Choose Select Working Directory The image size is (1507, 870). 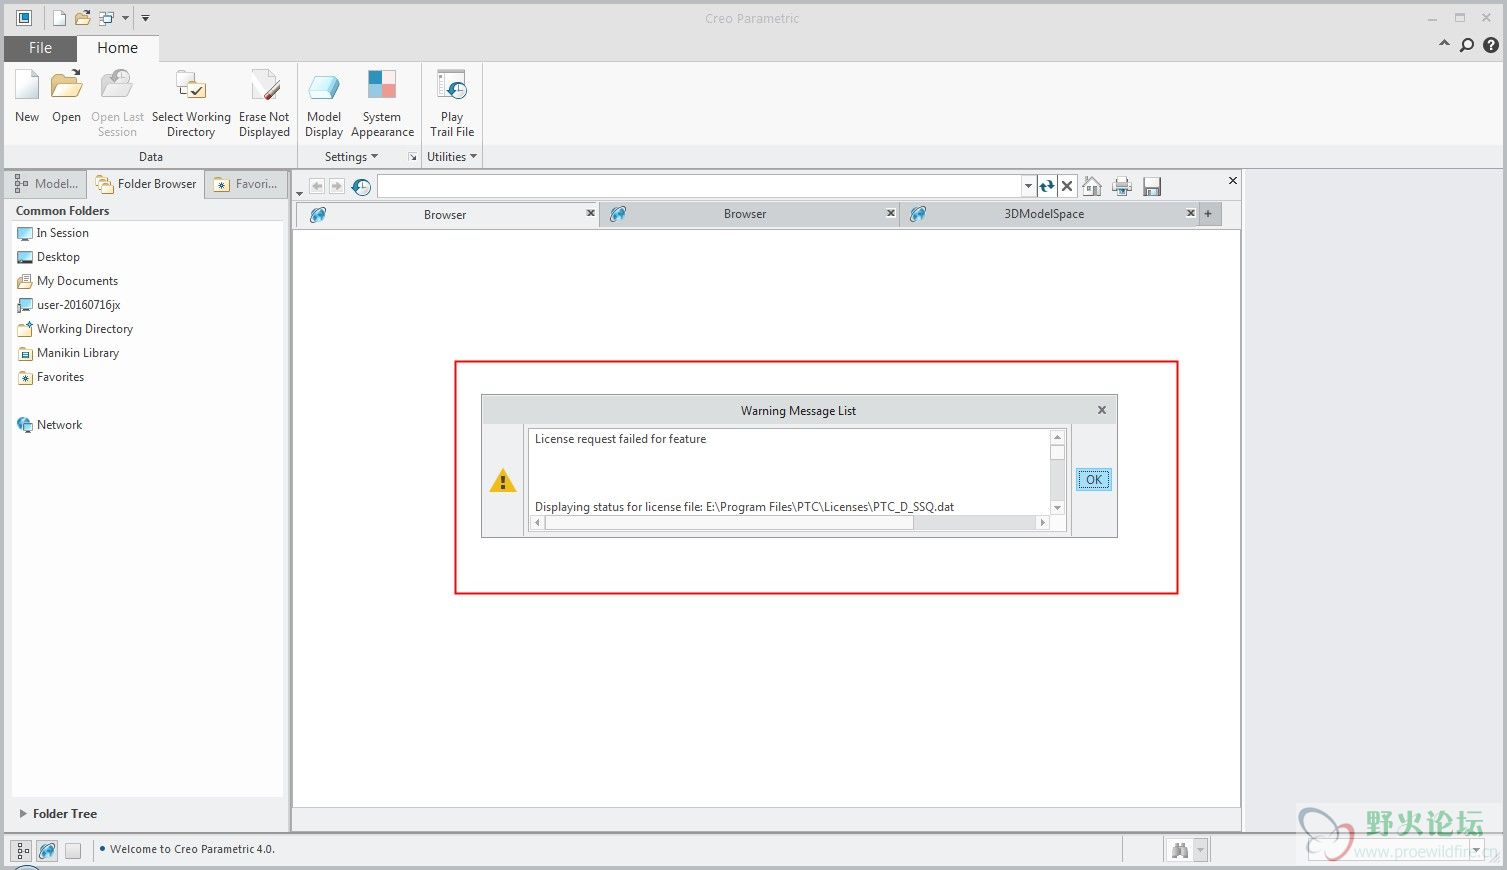click(x=191, y=103)
